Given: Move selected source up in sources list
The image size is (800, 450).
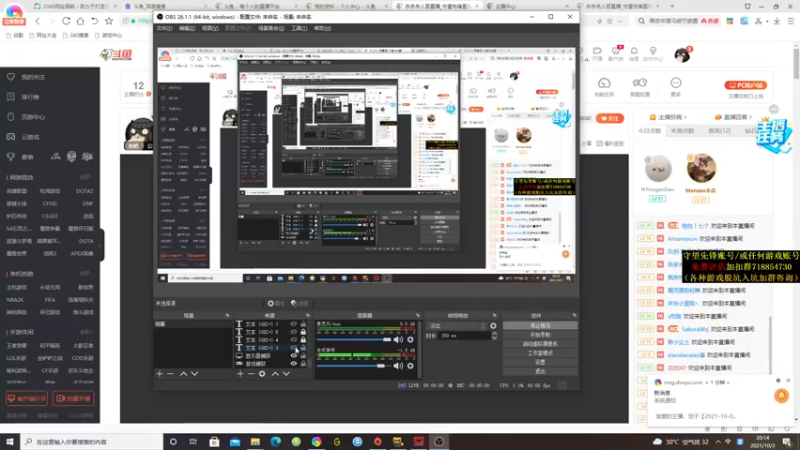Looking at the screenshot, I should [275, 374].
